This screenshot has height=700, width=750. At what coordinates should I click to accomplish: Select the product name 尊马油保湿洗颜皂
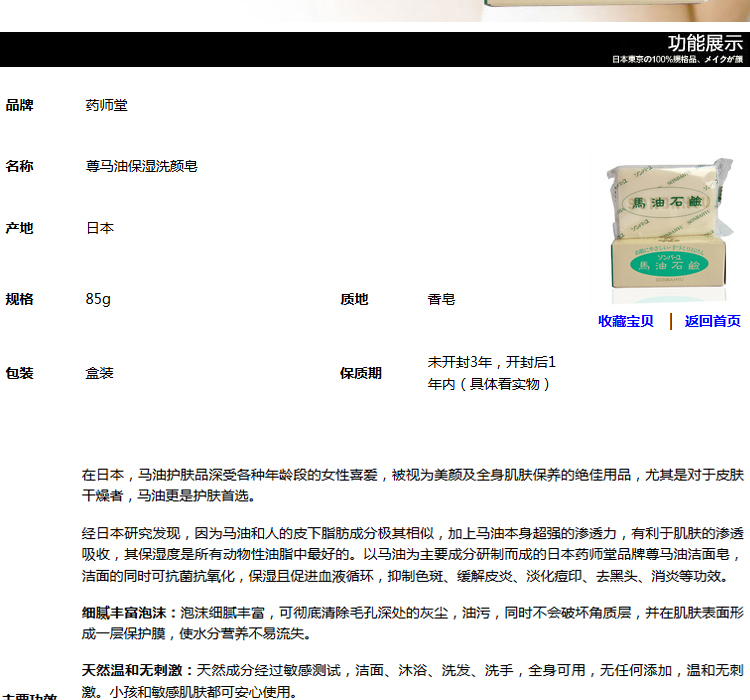click(142, 167)
